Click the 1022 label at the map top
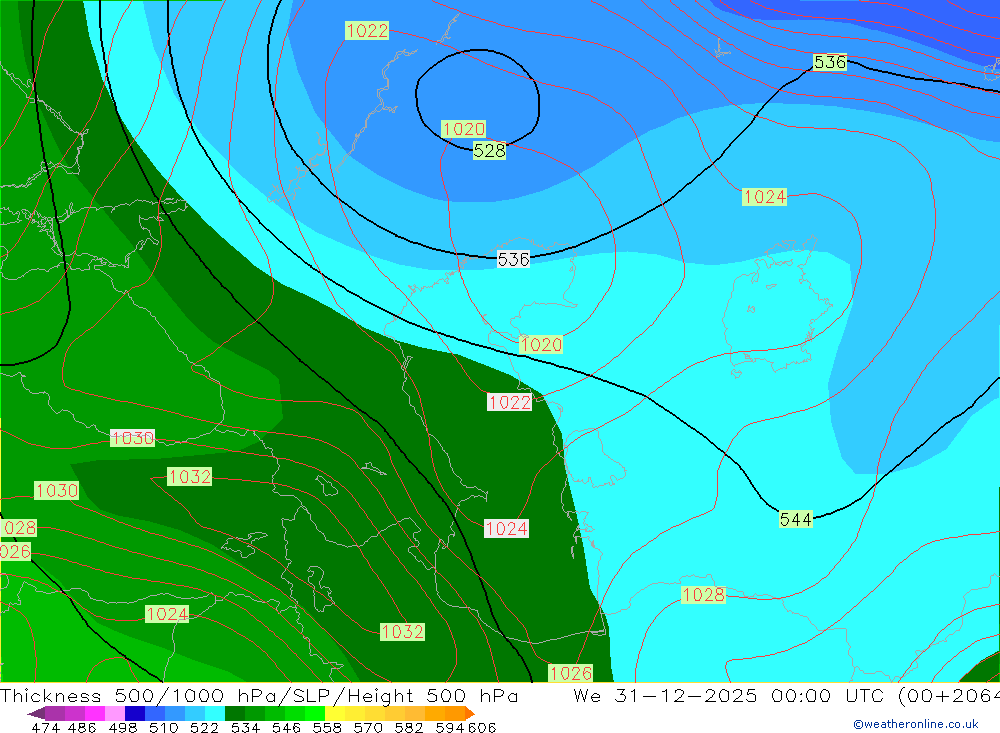 [x=367, y=30]
